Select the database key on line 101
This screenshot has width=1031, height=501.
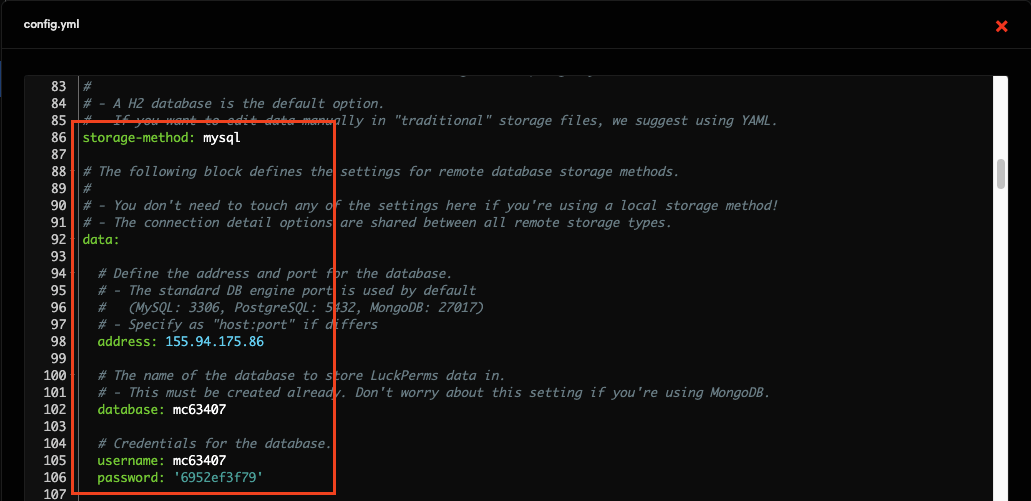130,410
